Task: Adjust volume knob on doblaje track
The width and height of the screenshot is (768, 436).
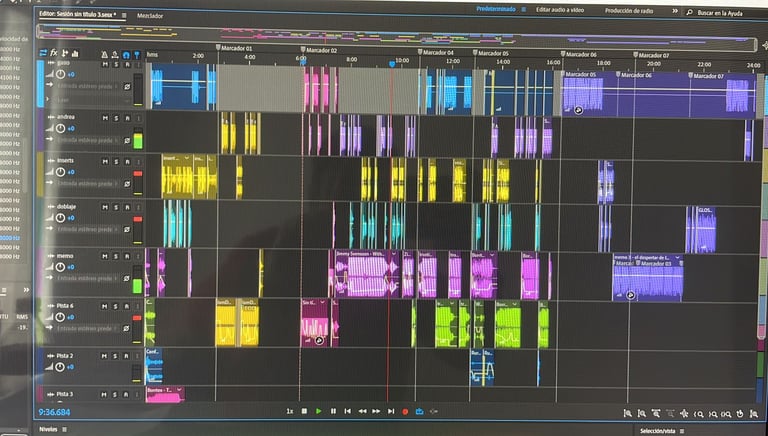Action: [x=60, y=218]
